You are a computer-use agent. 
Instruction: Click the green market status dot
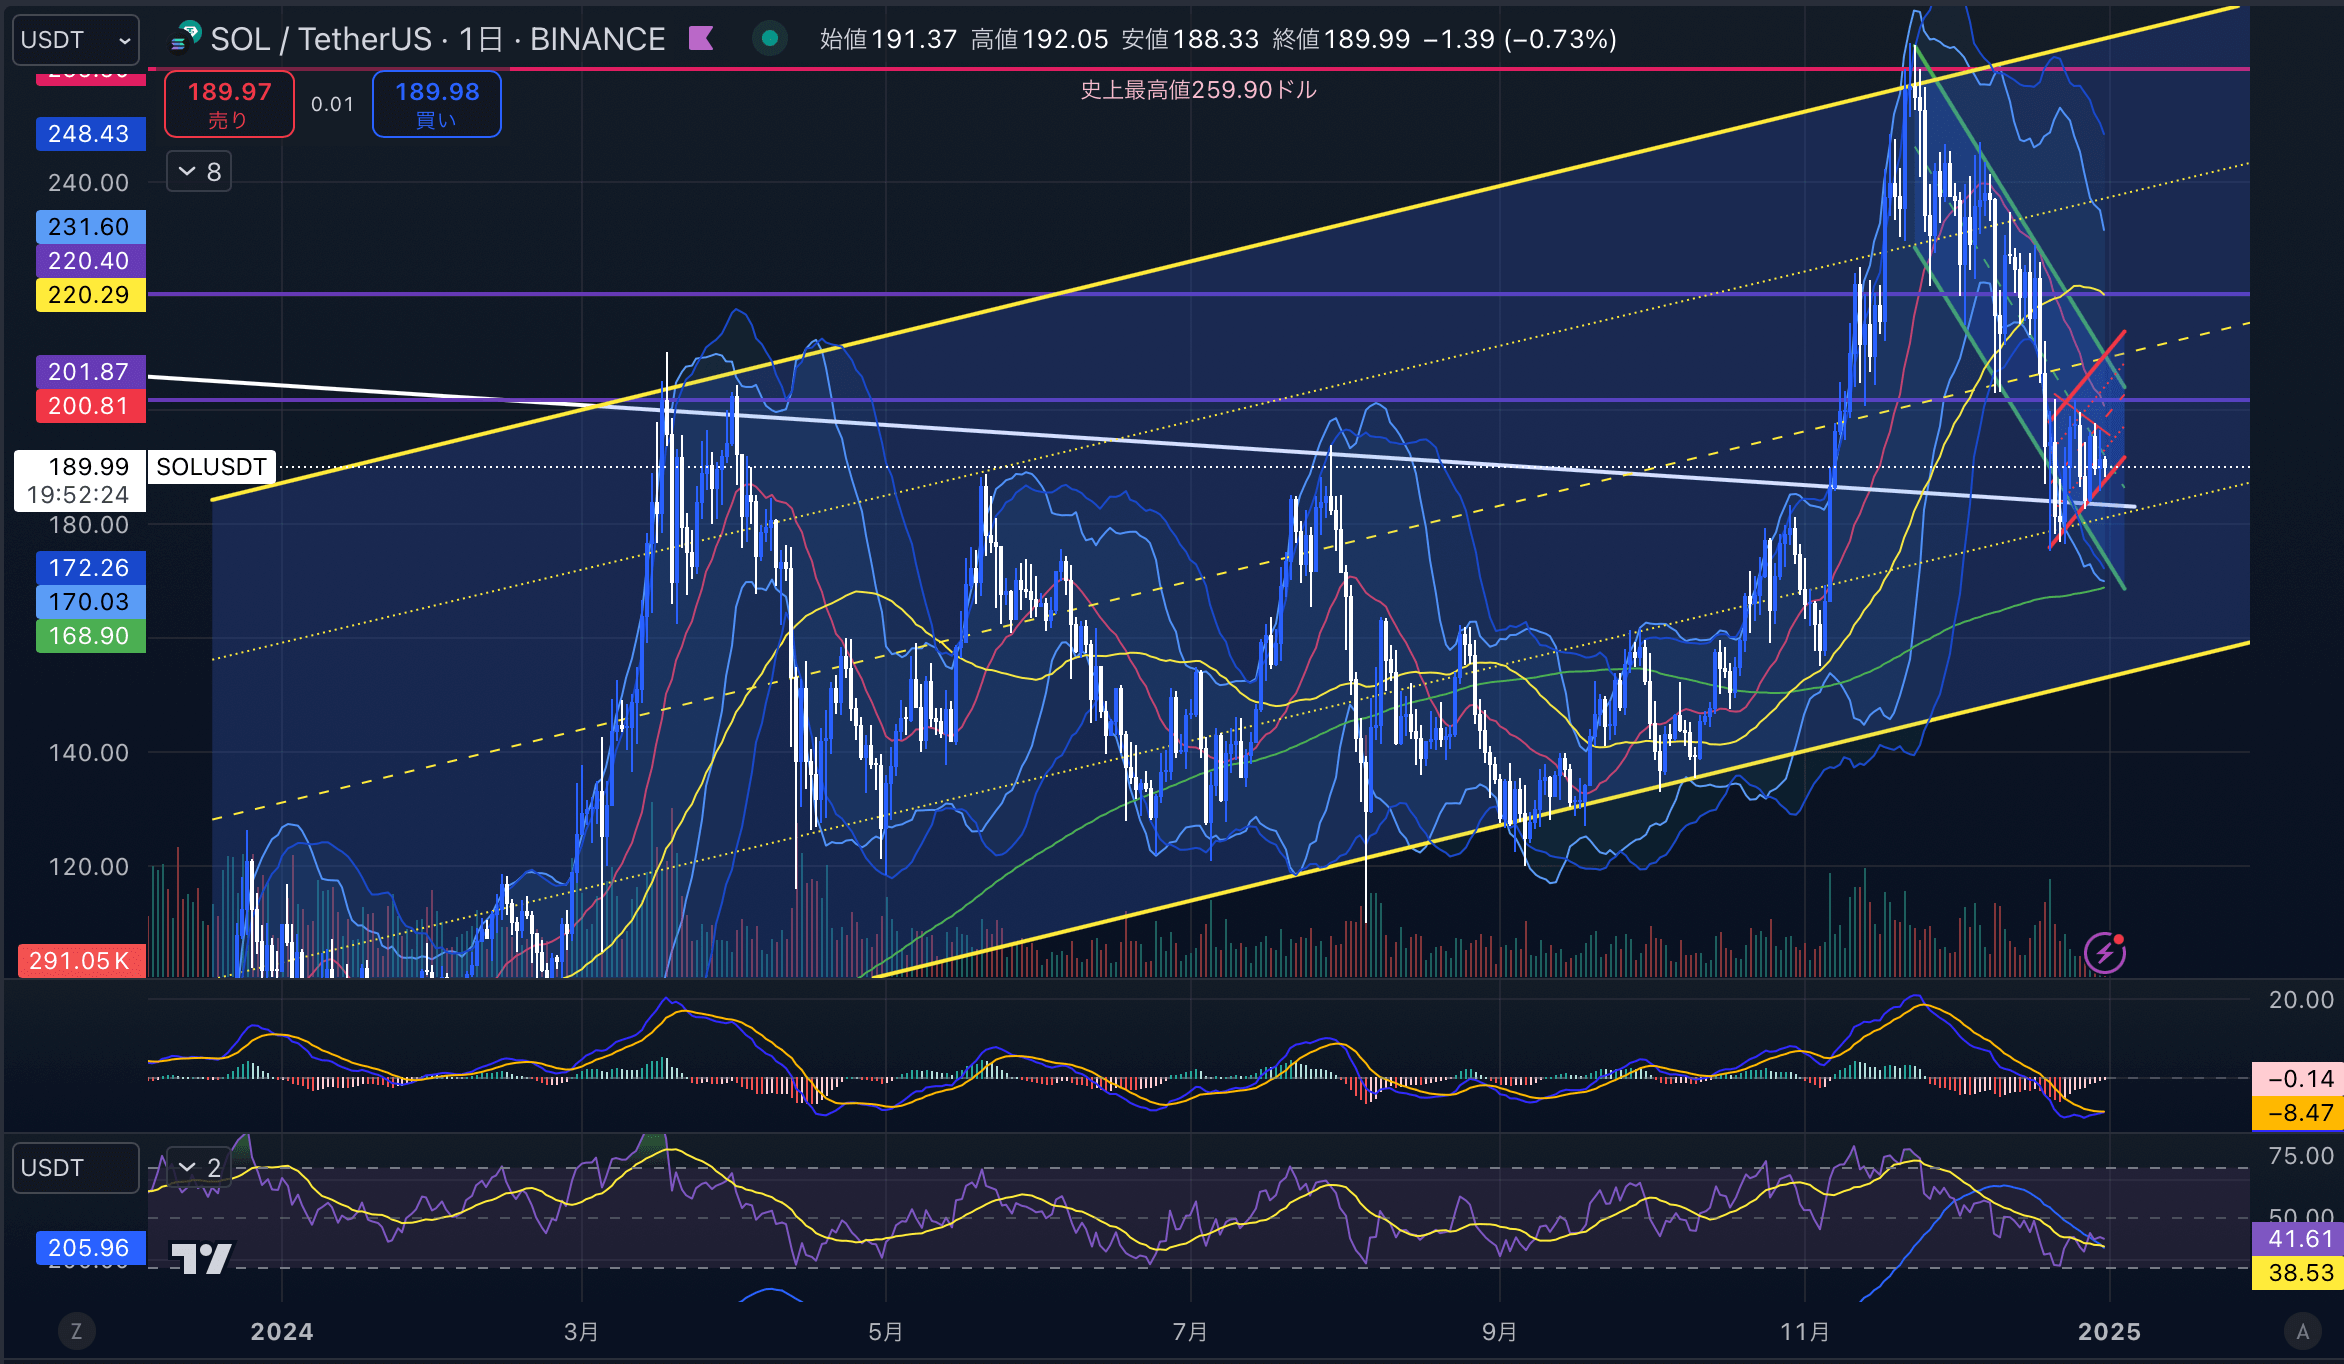[770, 39]
